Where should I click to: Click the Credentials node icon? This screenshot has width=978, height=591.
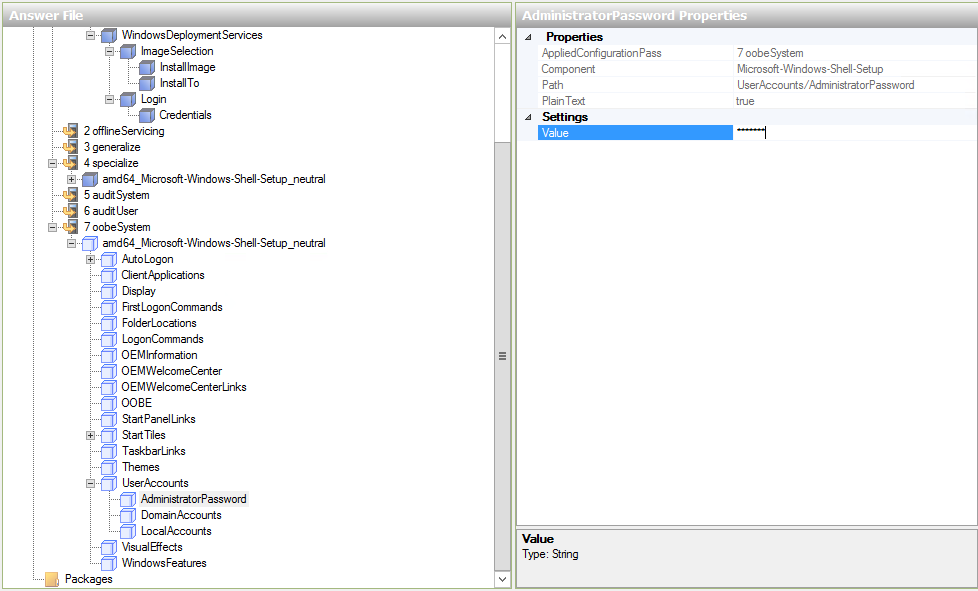point(147,115)
